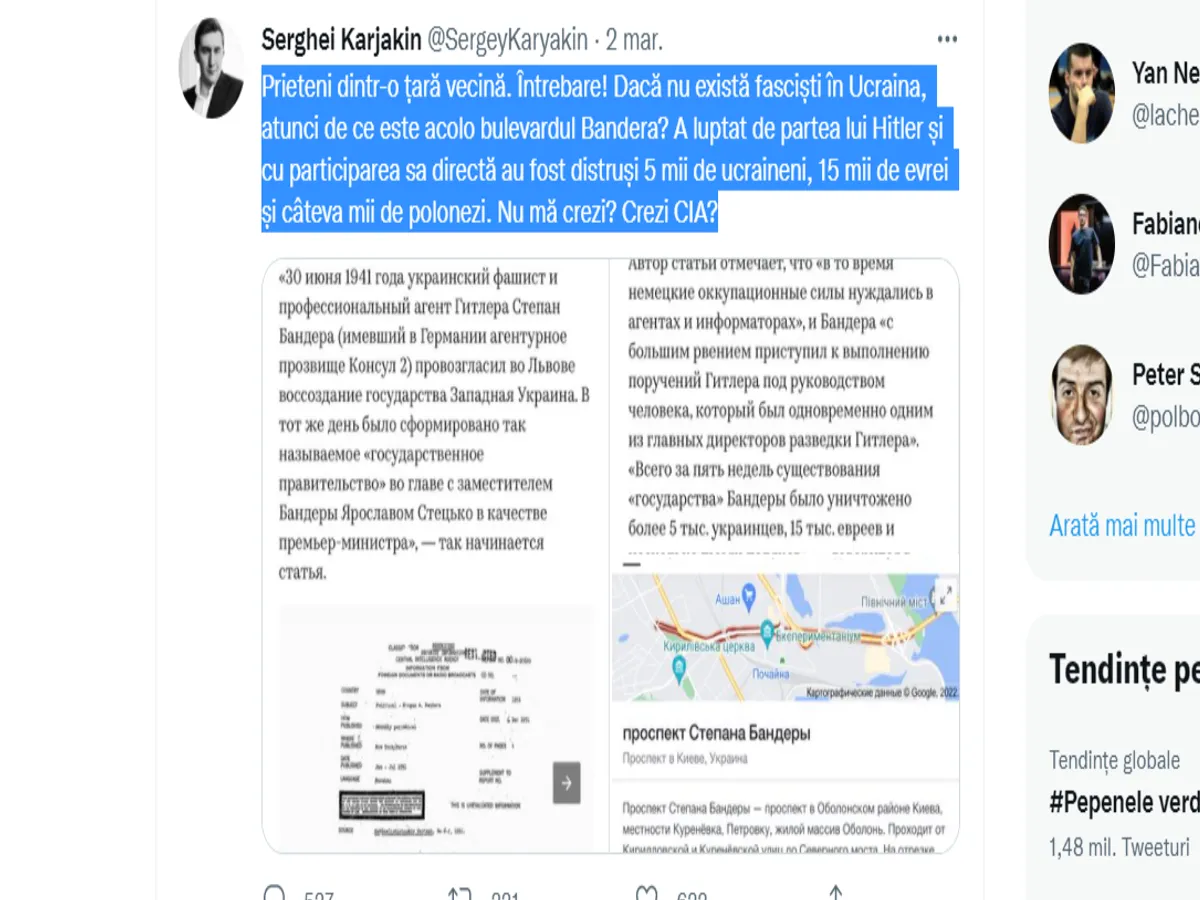The width and height of the screenshot is (1200, 900).
Task: Click Peter S's sketch-style avatar
Action: pos(1082,395)
